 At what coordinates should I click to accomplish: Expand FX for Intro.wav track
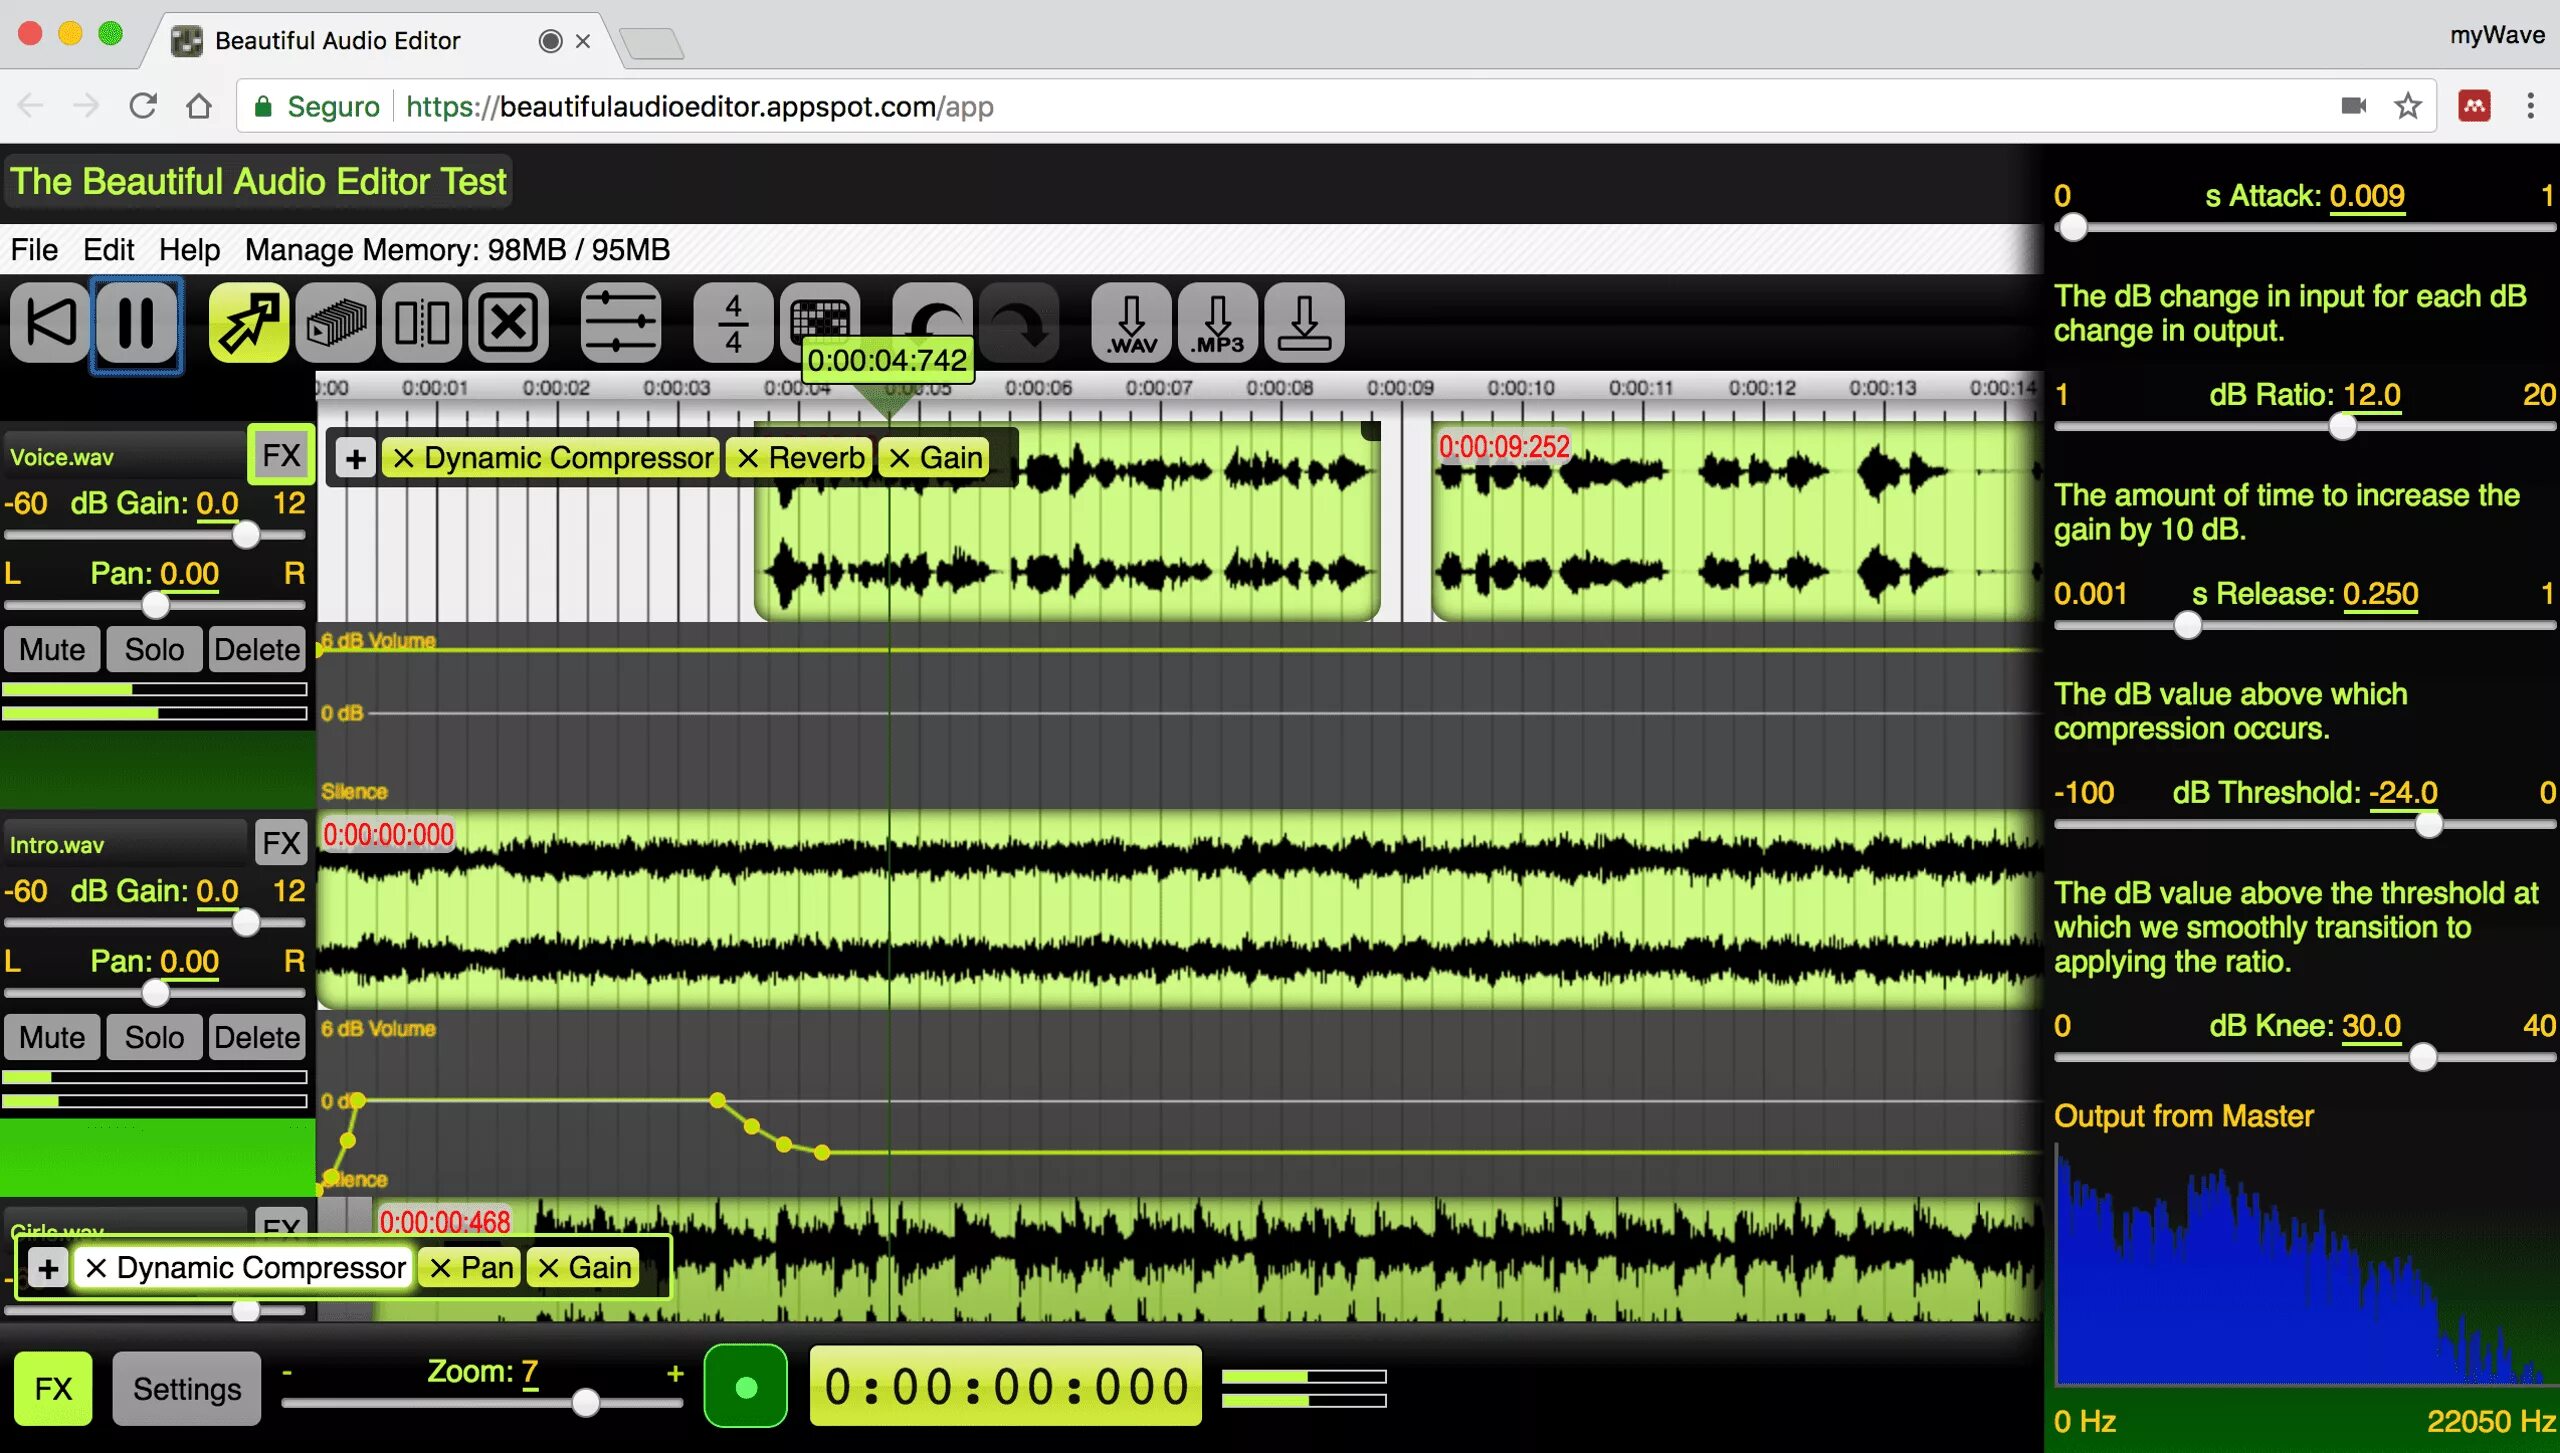click(281, 843)
